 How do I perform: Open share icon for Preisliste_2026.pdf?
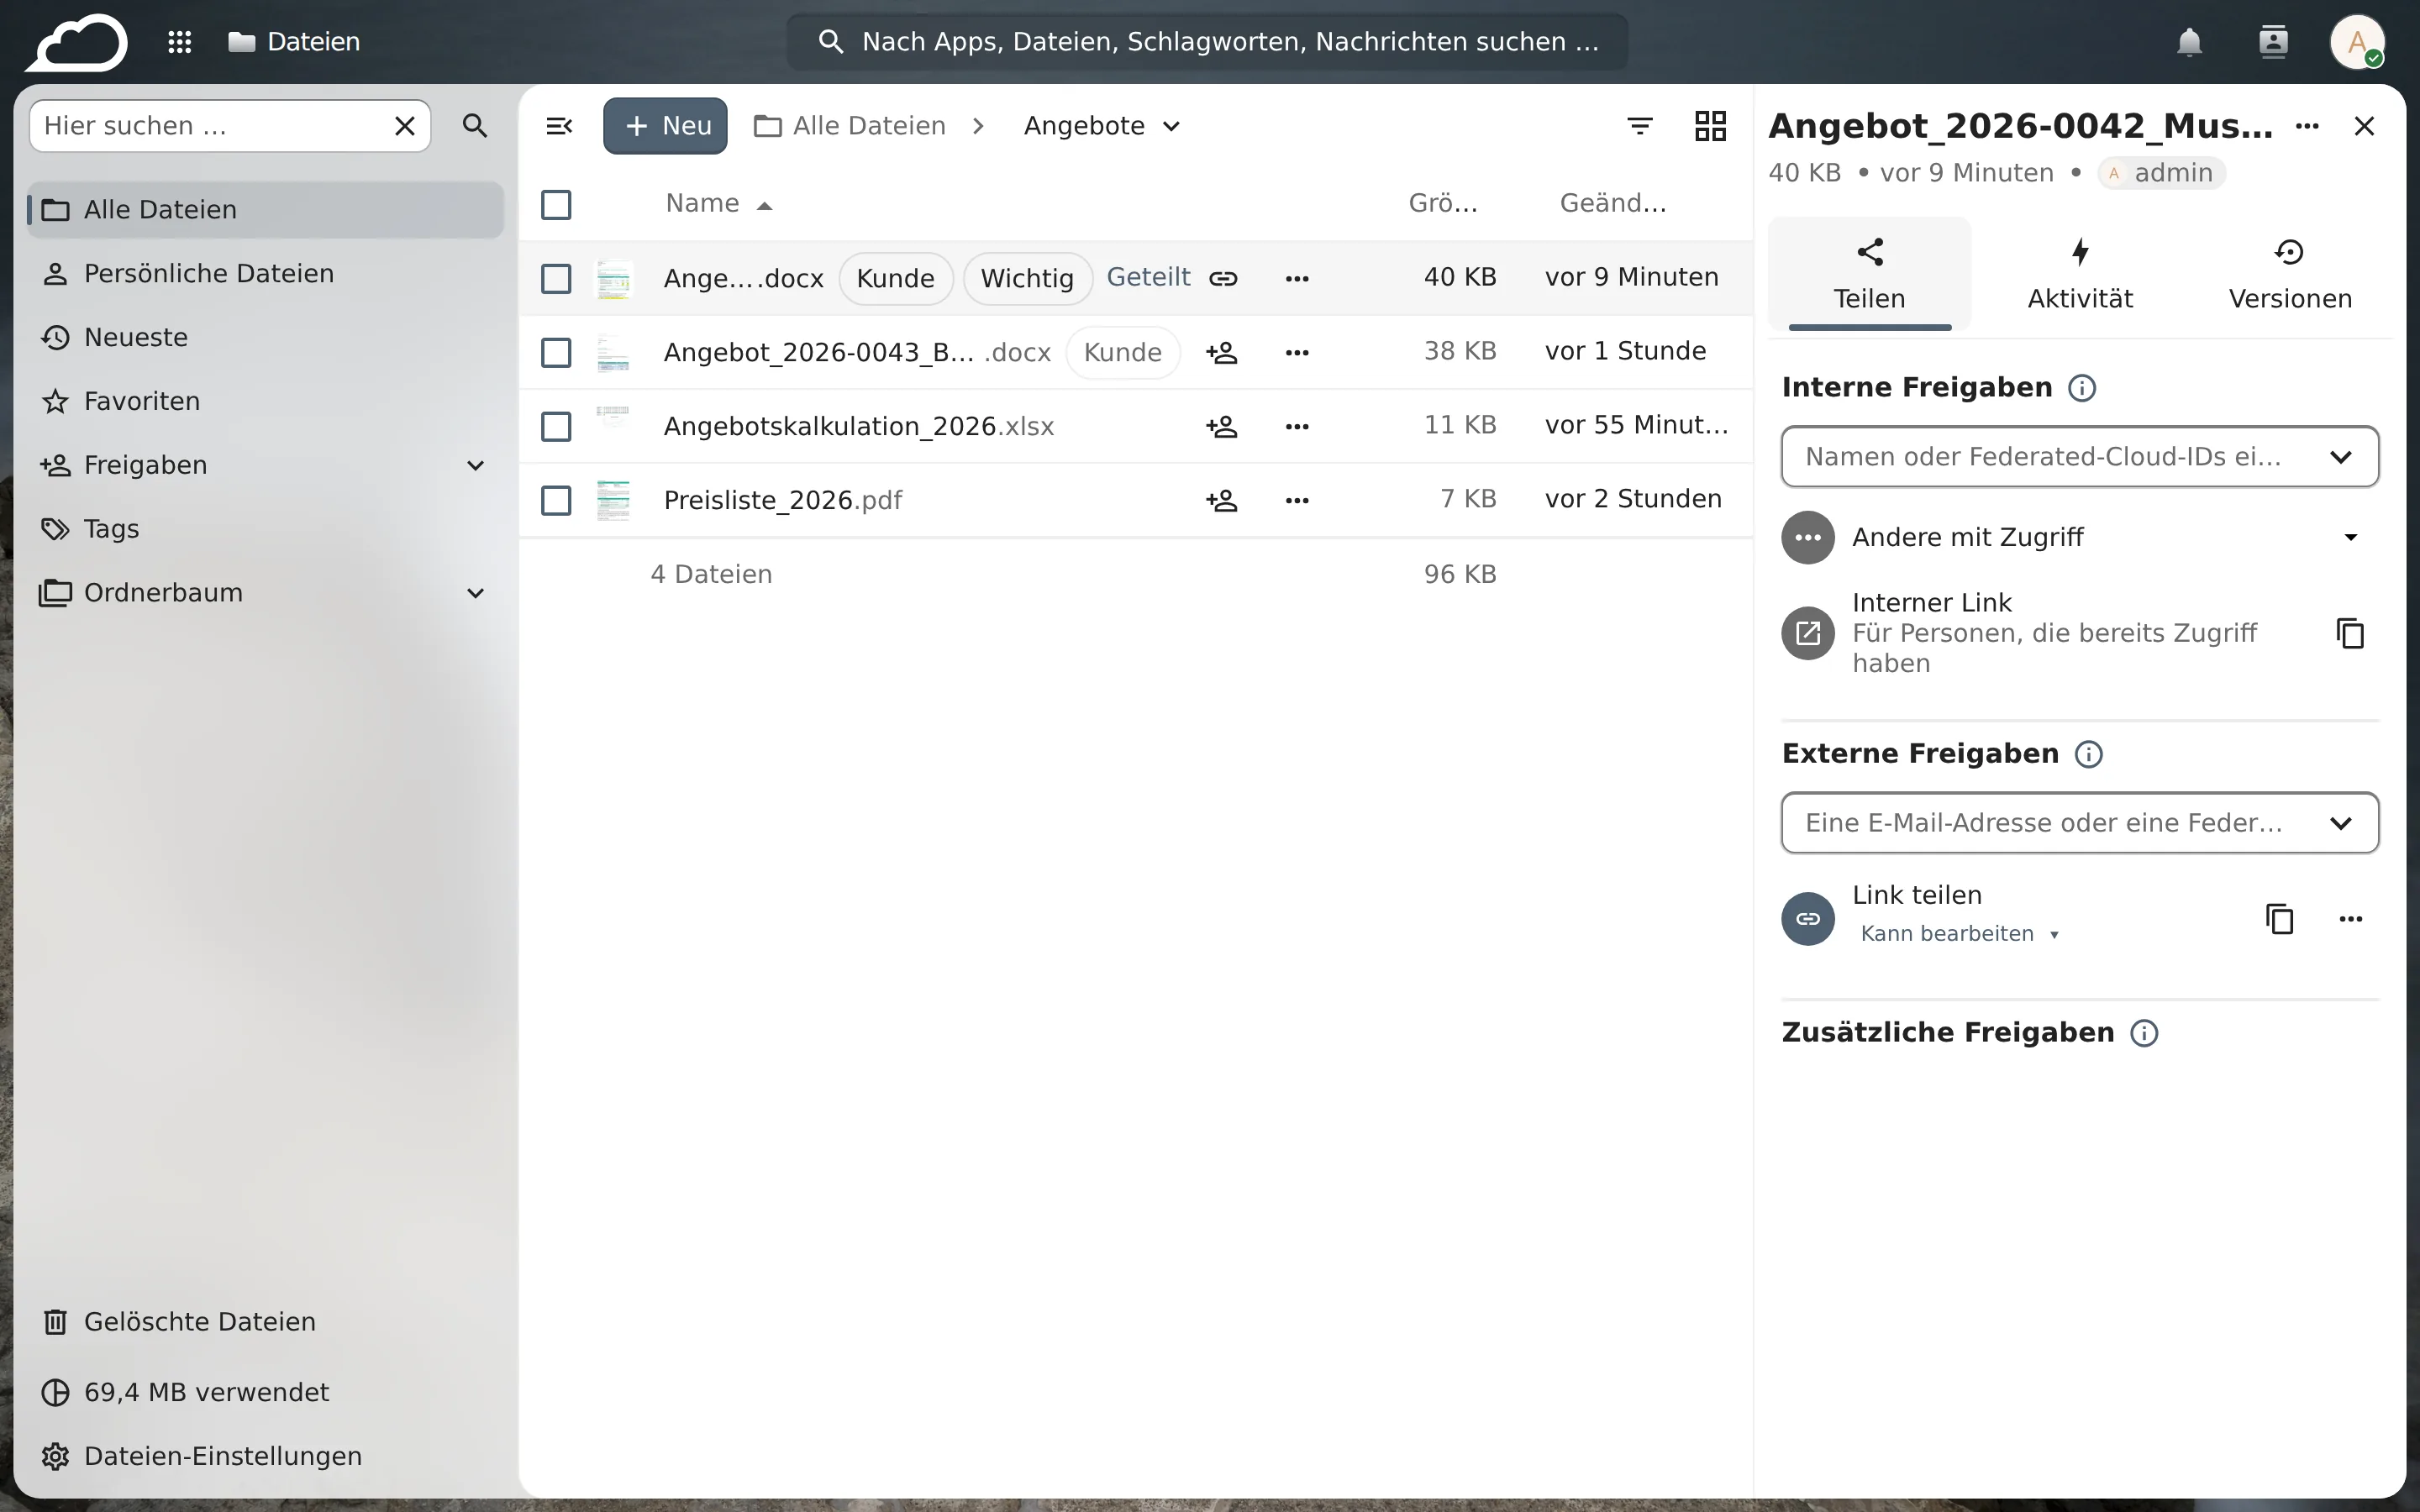[1222, 500]
